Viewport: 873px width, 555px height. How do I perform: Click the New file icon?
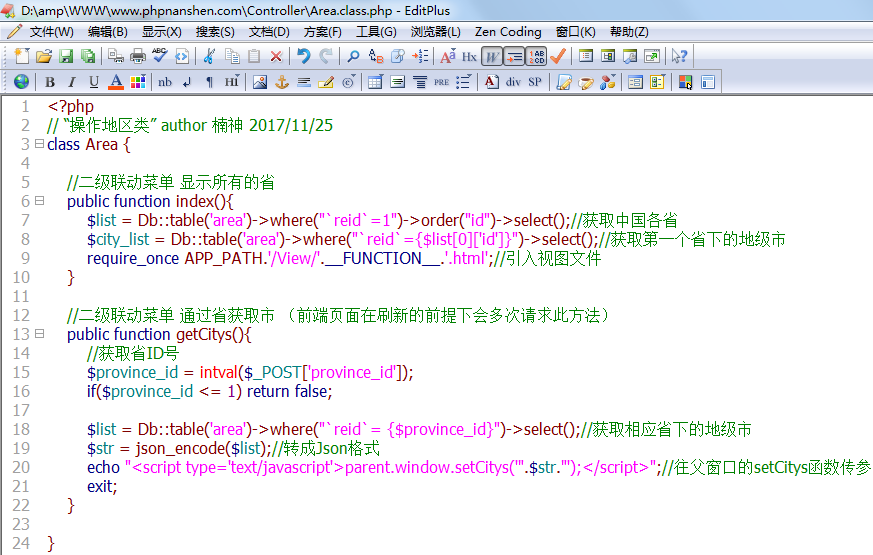click(22, 56)
